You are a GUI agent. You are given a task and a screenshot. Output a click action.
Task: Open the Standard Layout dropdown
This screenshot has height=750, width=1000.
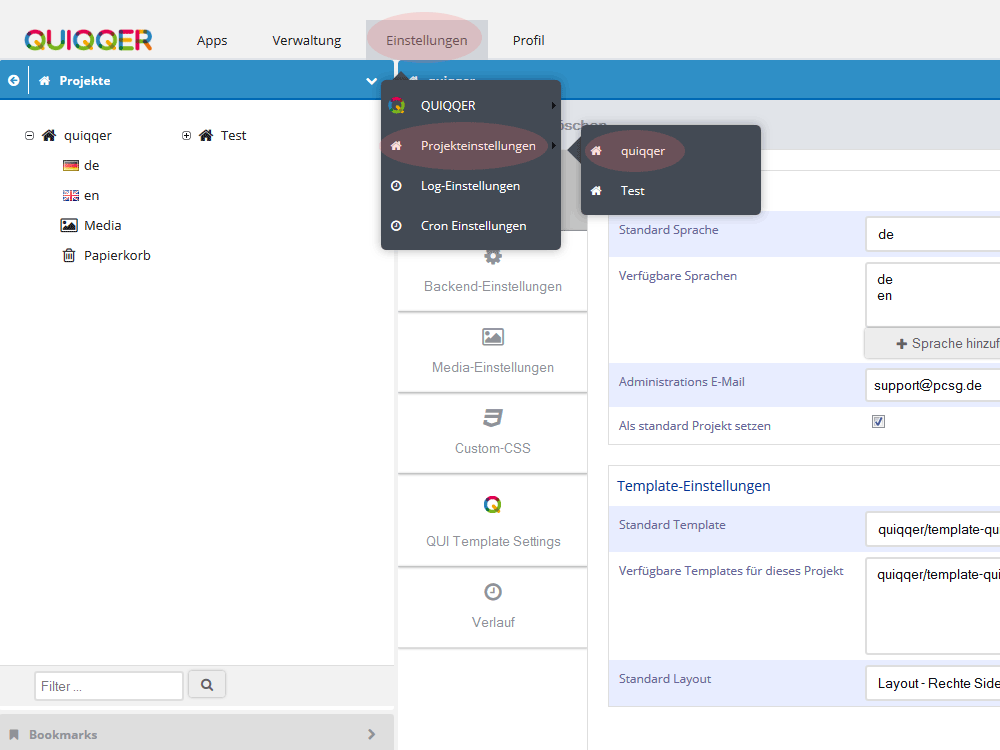(x=932, y=683)
